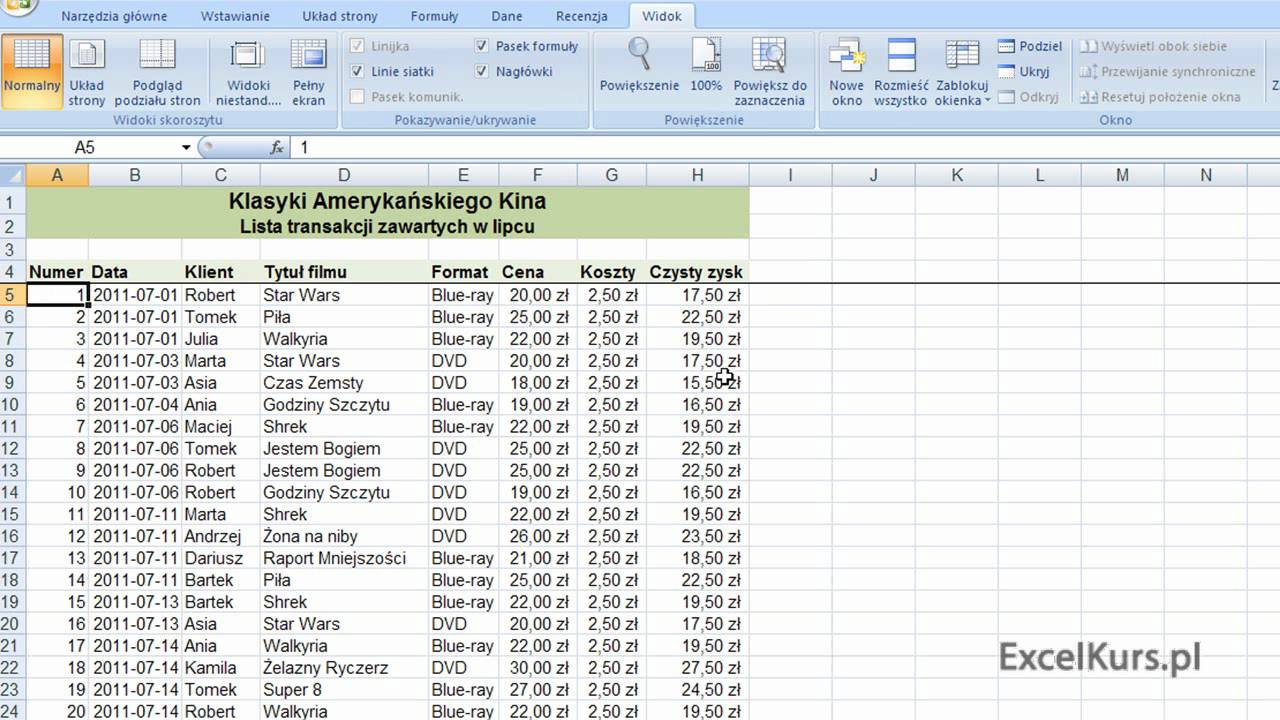This screenshot has width=1280, height=720.
Task: Select Układ strony view button in Widoki skoroszytu
Action: pos(87,71)
